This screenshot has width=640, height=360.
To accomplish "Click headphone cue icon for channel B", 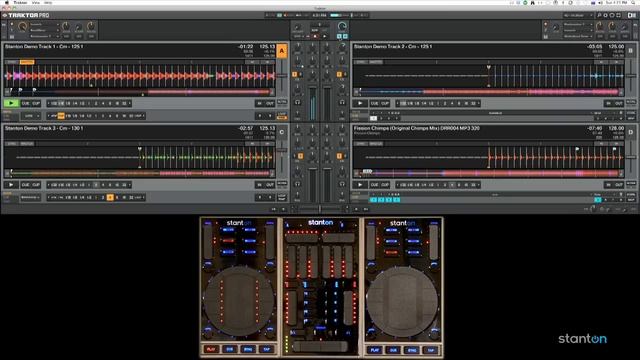I will pos(342,102).
